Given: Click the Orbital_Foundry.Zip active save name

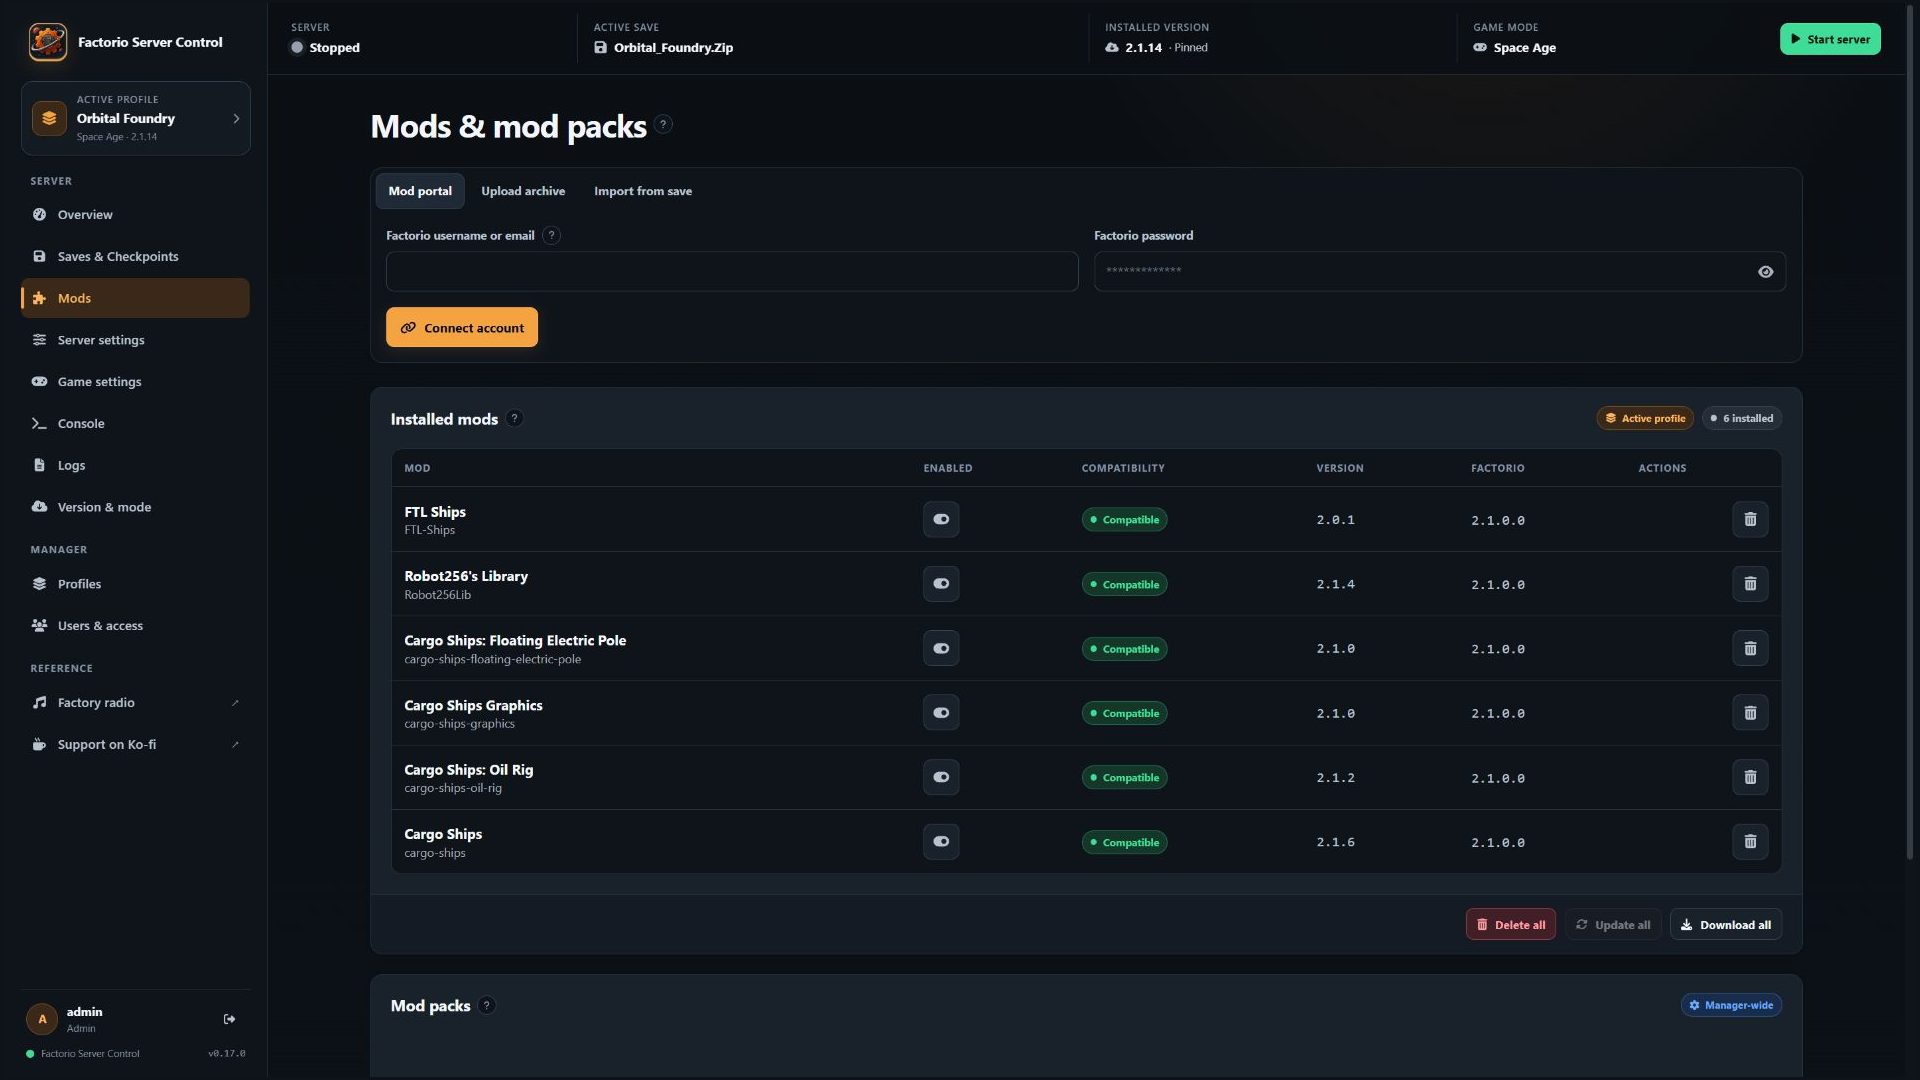Looking at the screenshot, I should pos(673,48).
